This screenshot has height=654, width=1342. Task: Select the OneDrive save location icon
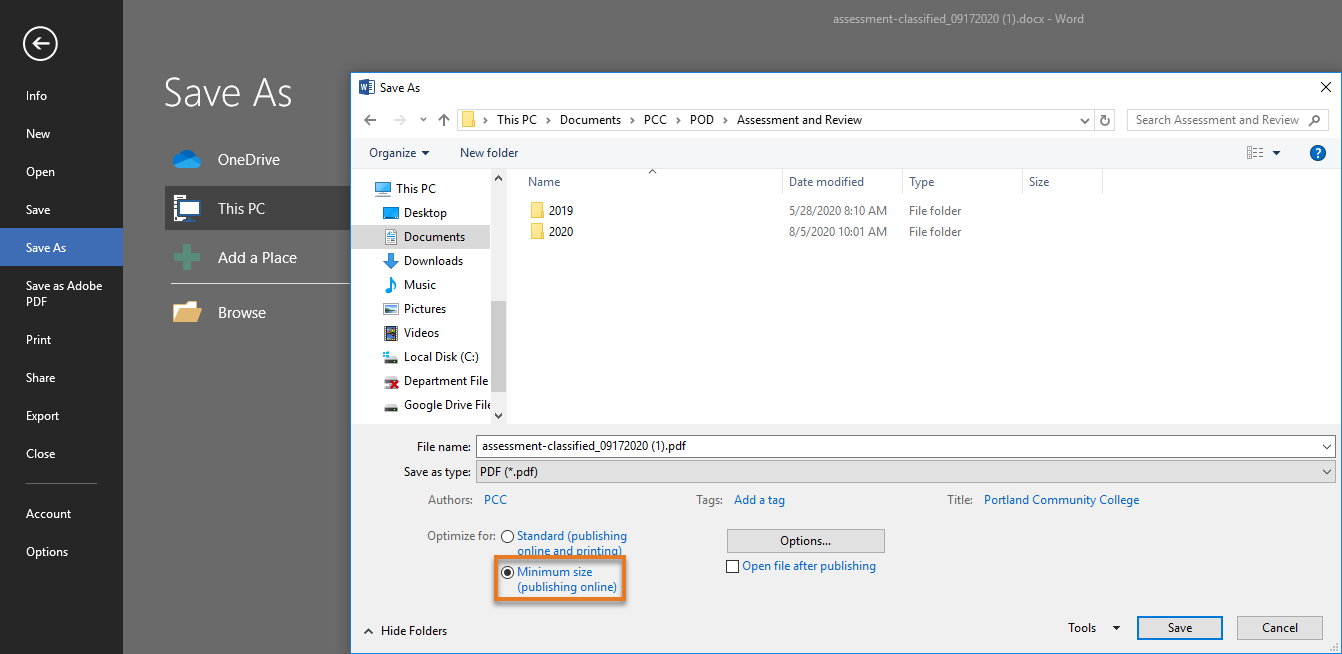click(187, 157)
